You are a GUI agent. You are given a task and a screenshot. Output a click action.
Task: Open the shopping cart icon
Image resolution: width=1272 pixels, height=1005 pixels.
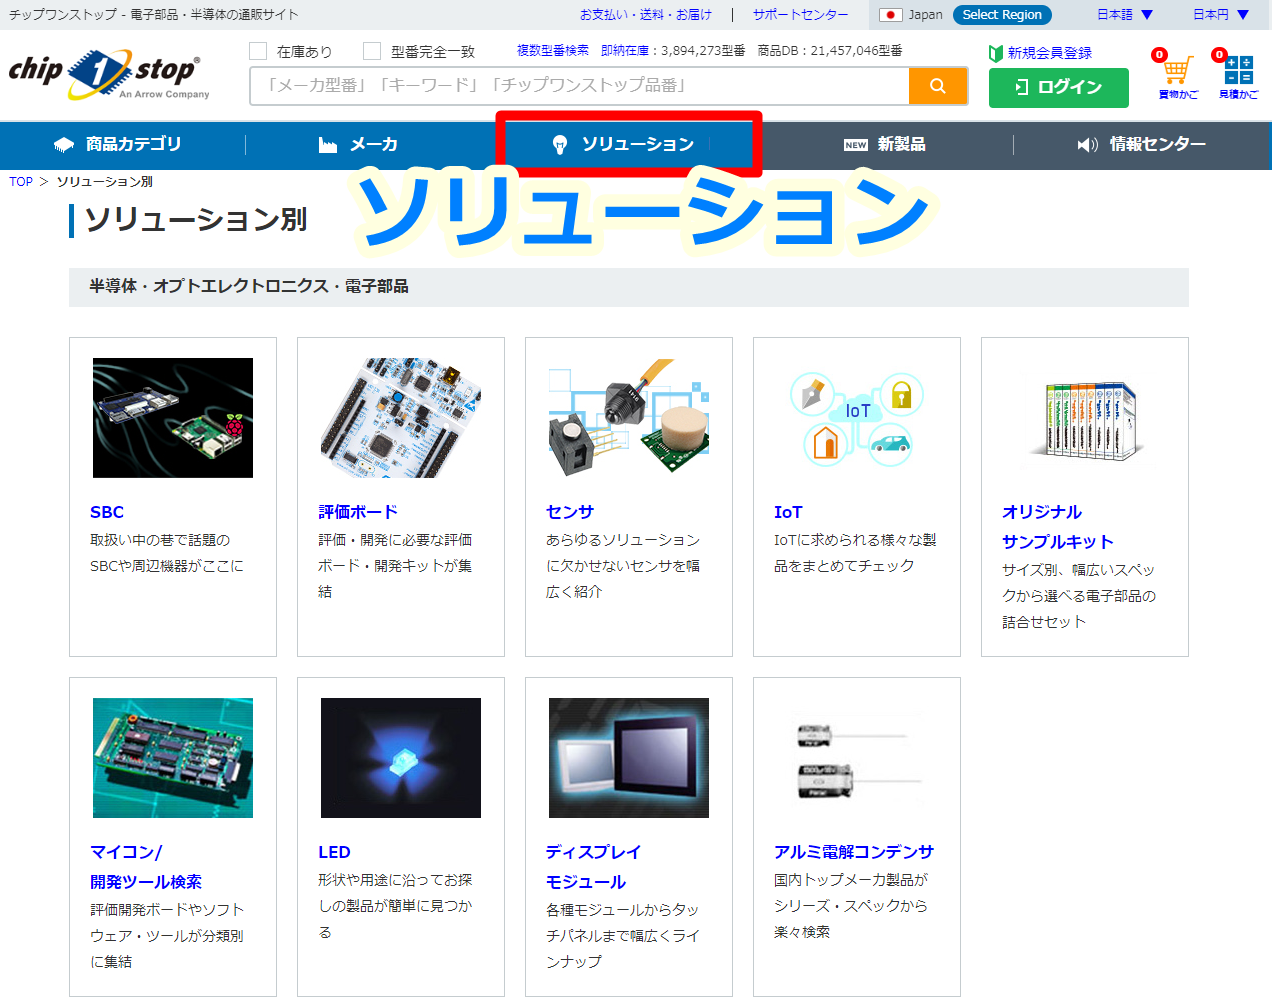[x=1177, y=72]
